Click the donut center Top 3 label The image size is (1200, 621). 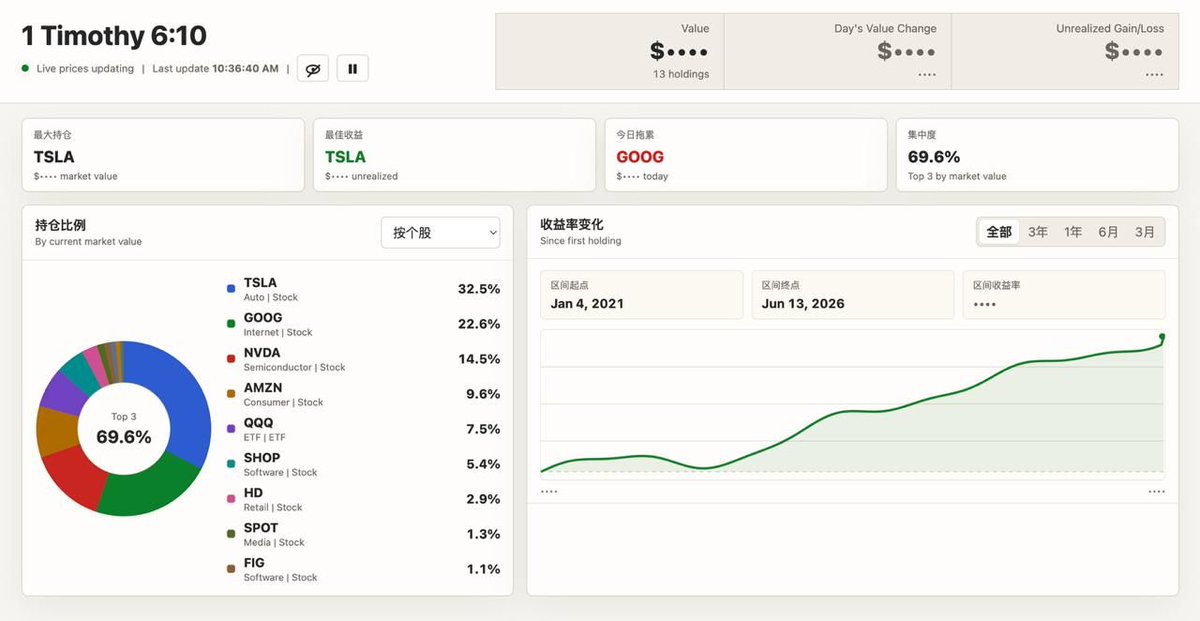[x=124, y=417]
